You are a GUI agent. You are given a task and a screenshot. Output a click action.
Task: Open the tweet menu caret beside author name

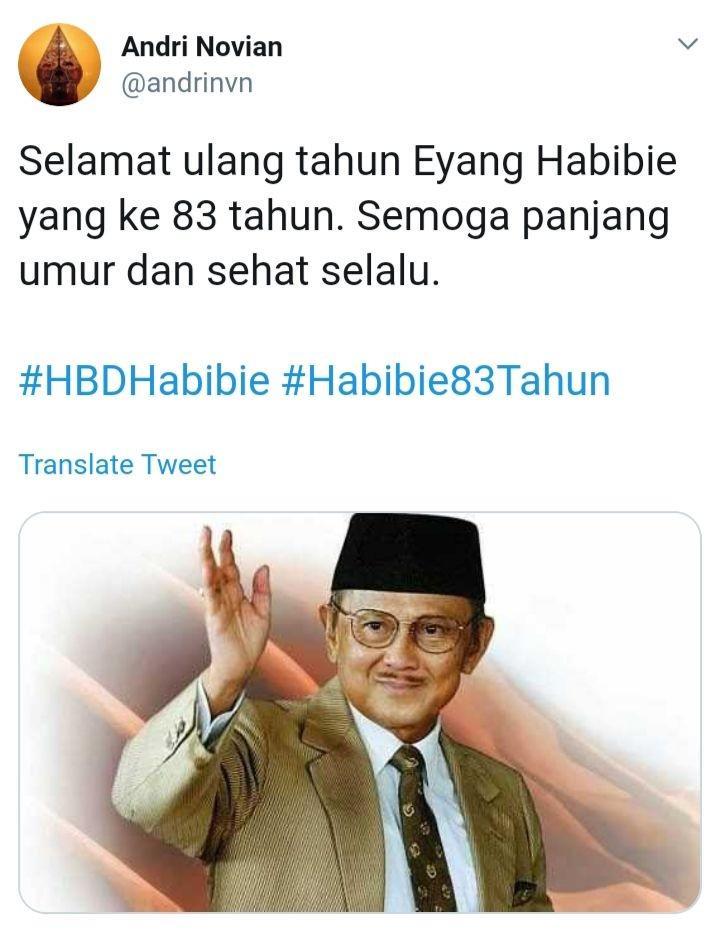[688, 44]
